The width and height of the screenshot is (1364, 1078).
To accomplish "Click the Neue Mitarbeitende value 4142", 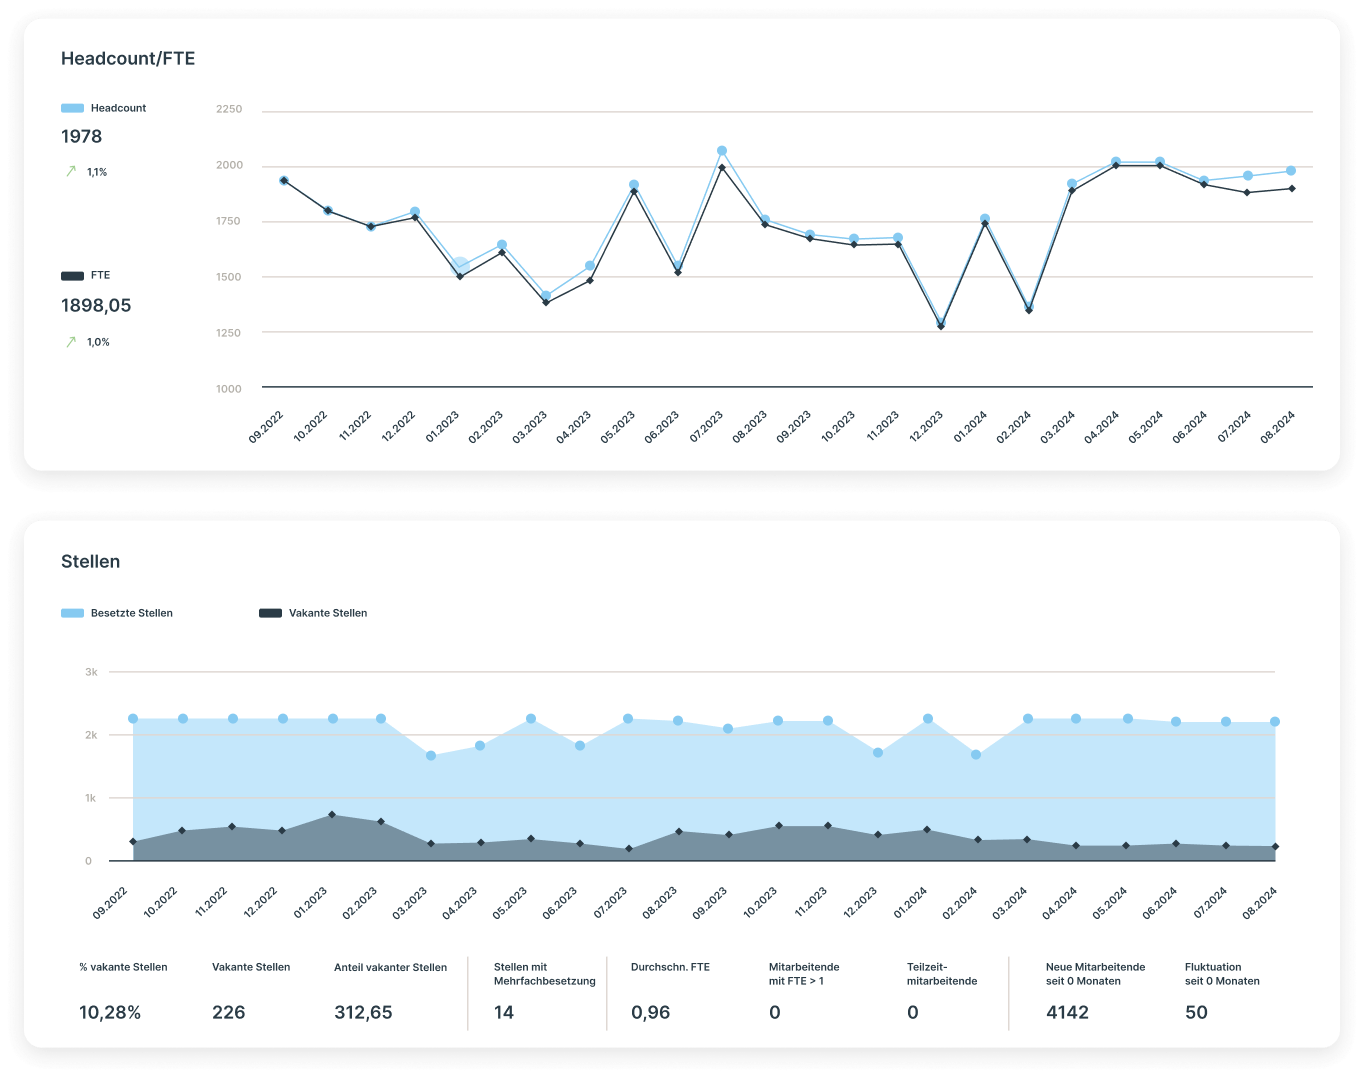I will [x=1067, y=1013].
